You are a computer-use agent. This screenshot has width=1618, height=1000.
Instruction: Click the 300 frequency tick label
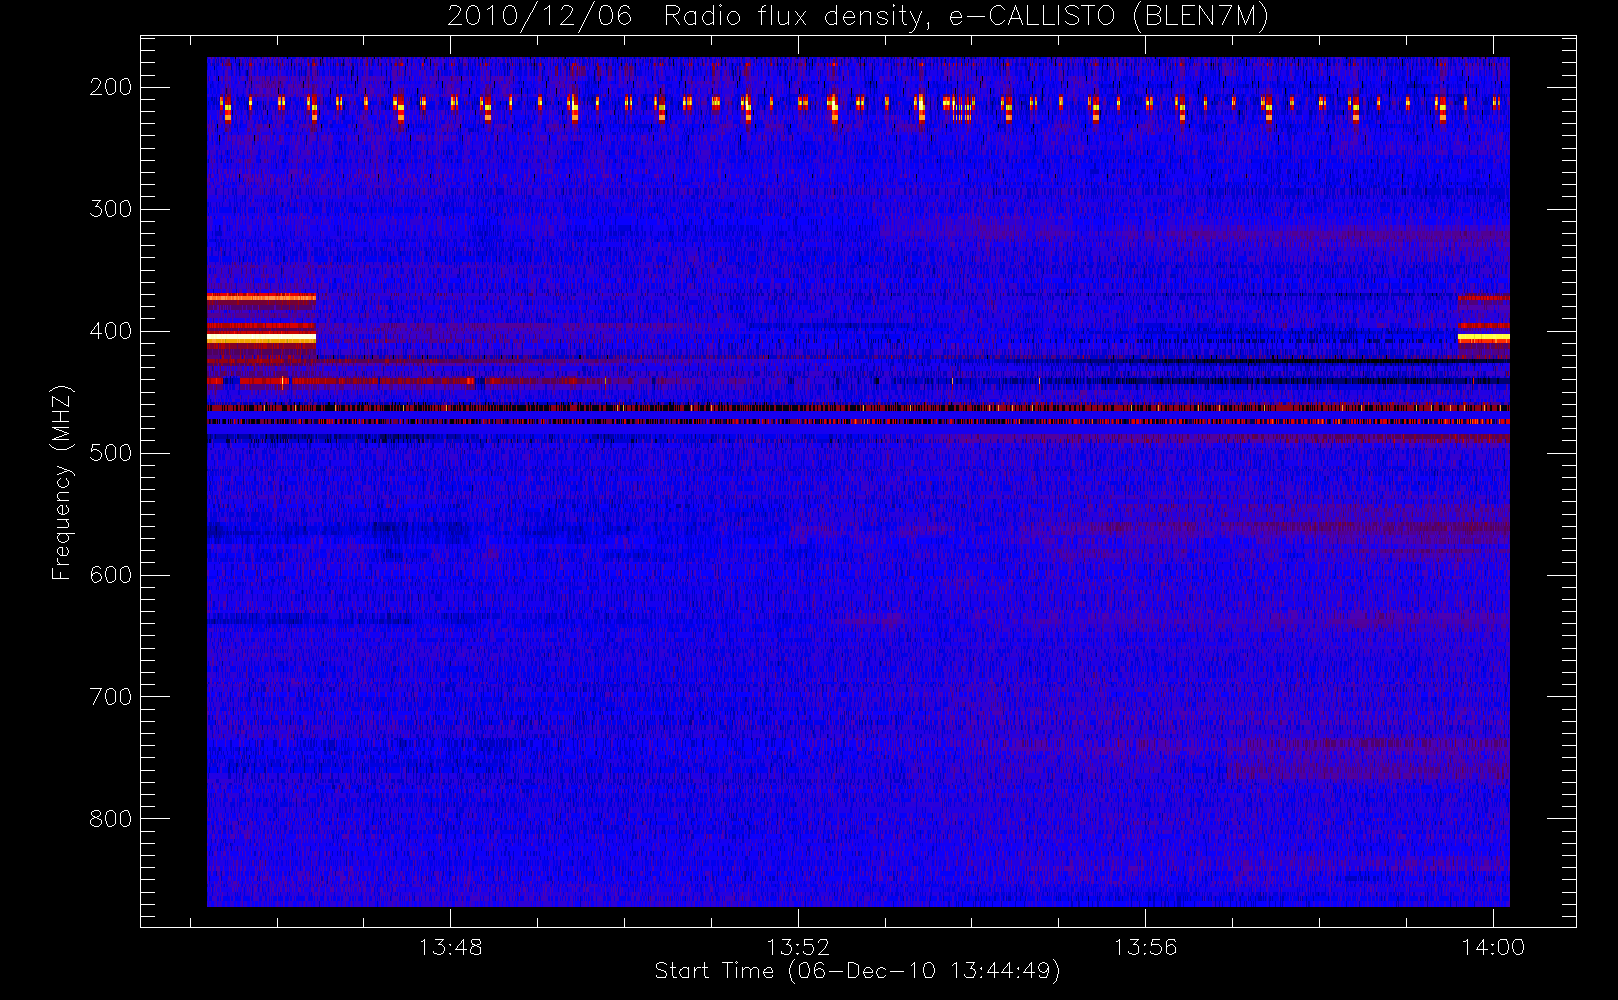point(111,209)
